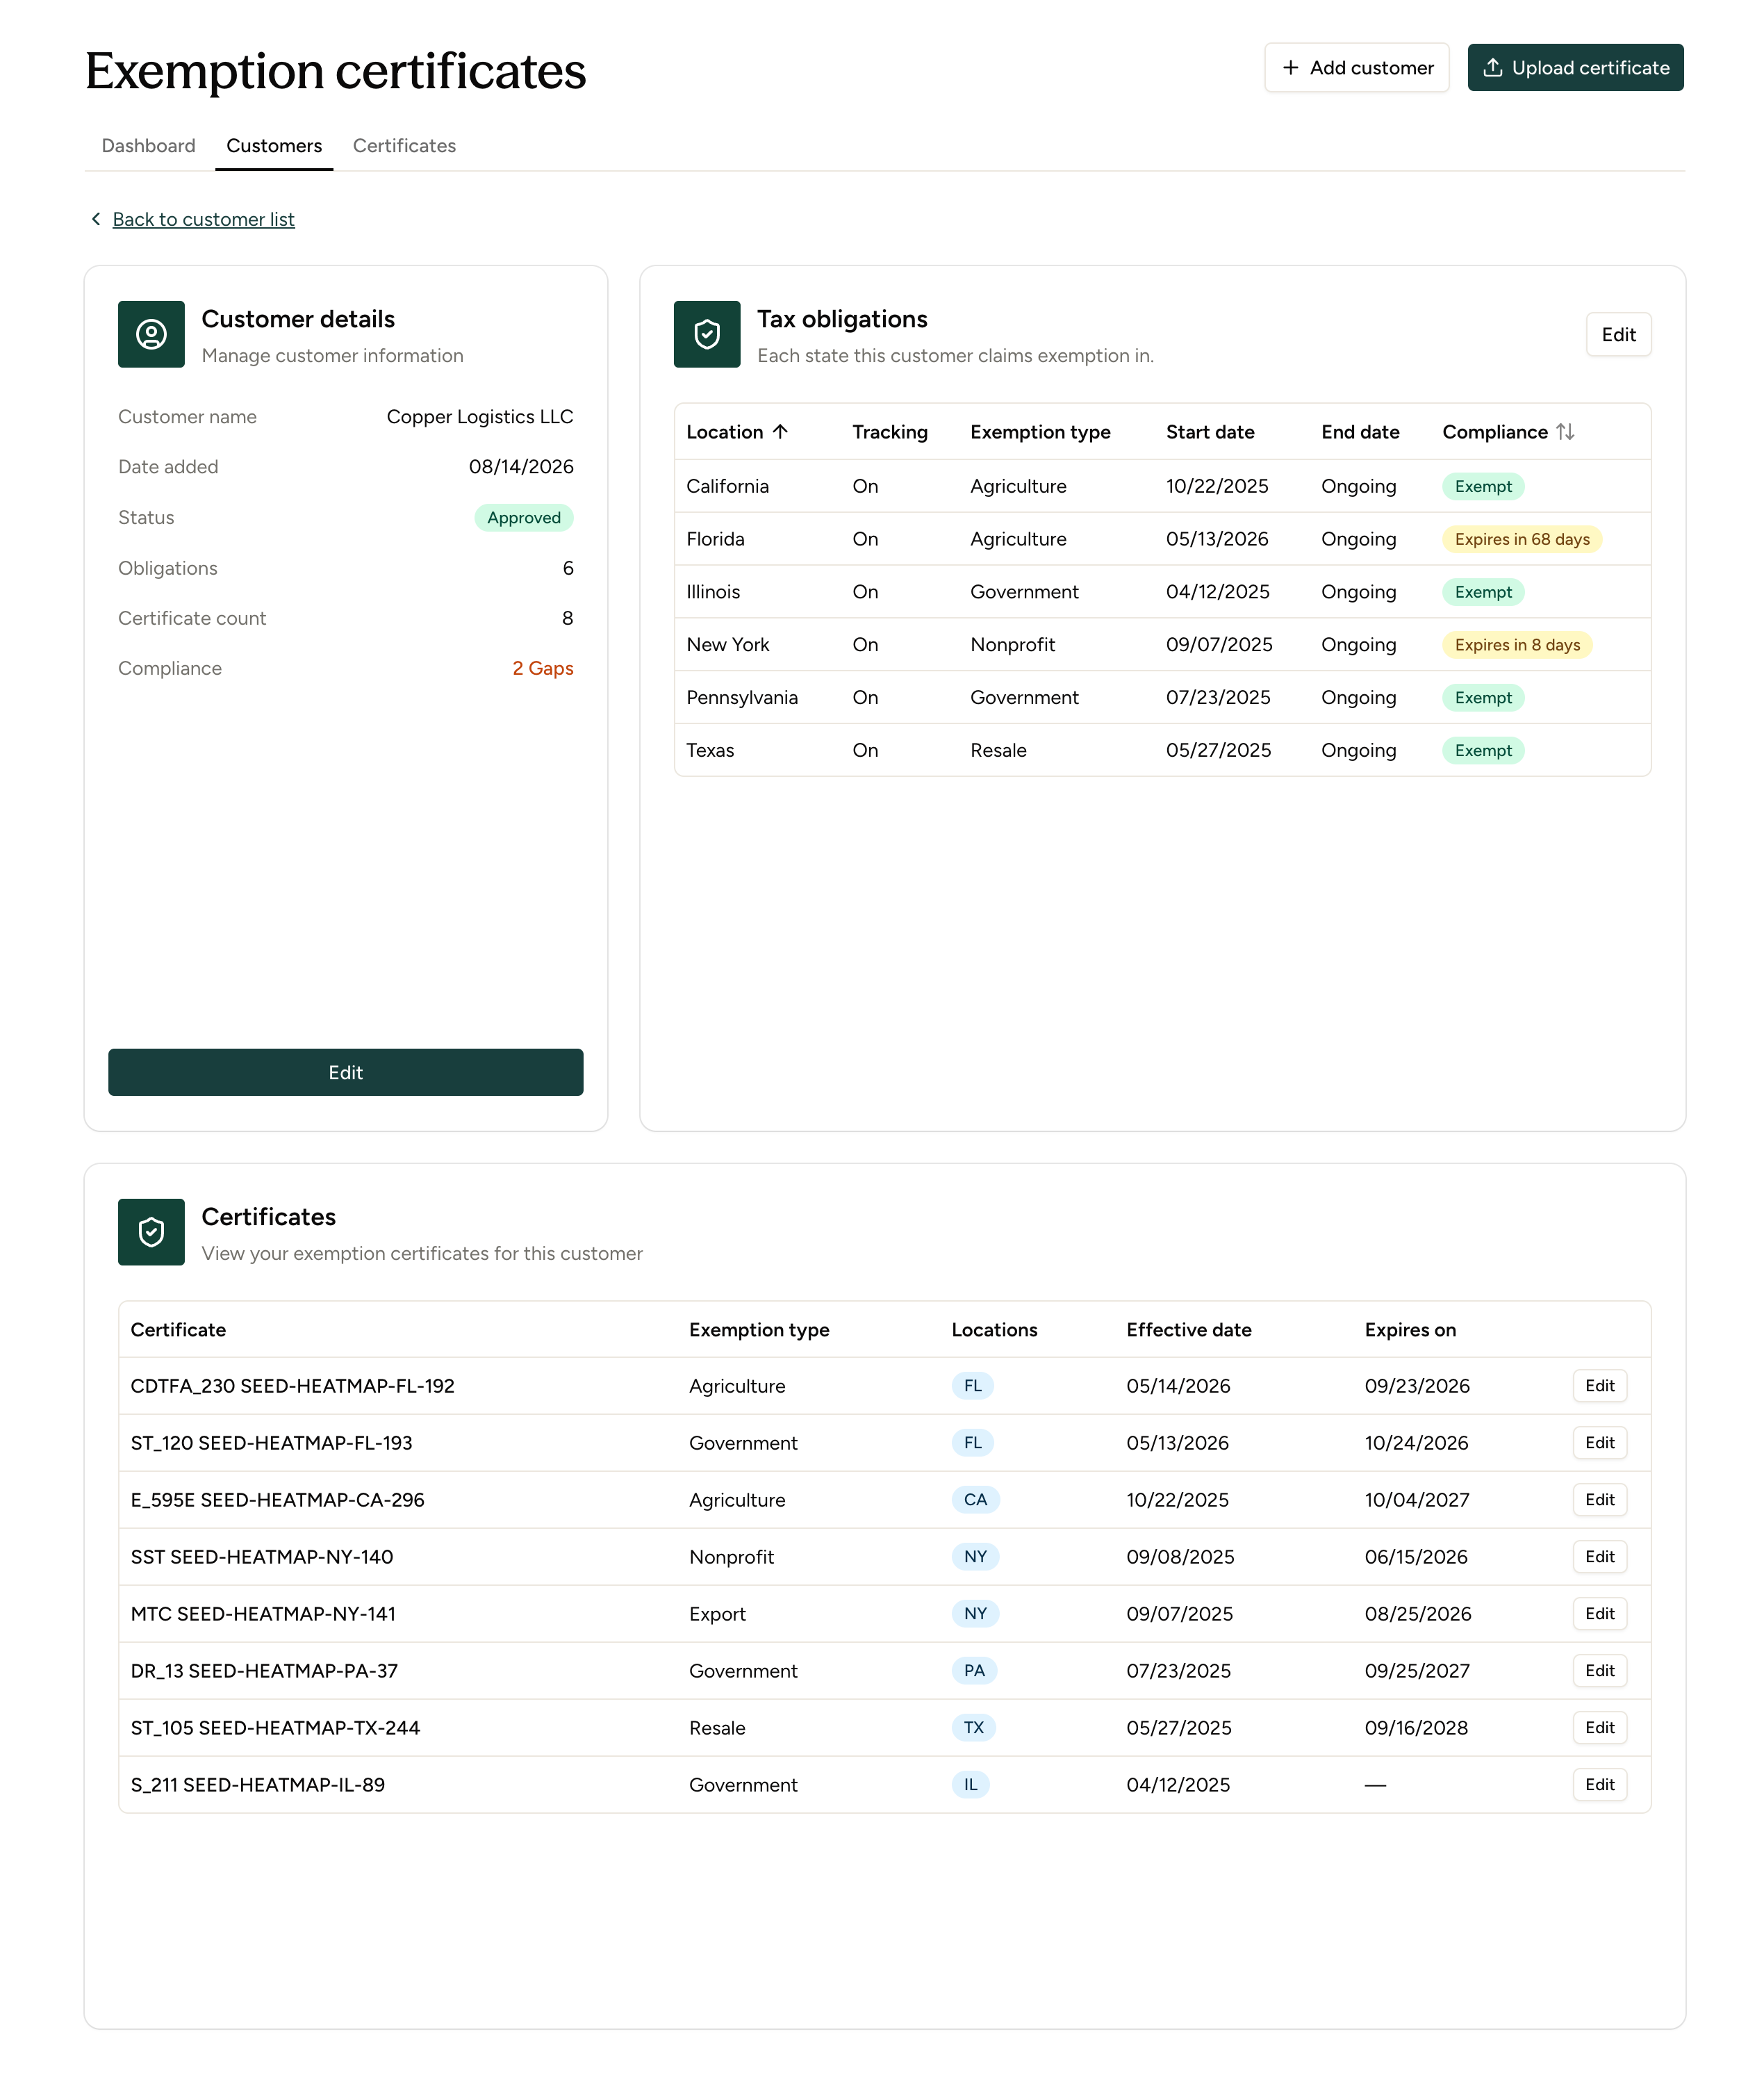Edit the Tax obligations section
1764x2073 pixels.
coord(1619,335)
